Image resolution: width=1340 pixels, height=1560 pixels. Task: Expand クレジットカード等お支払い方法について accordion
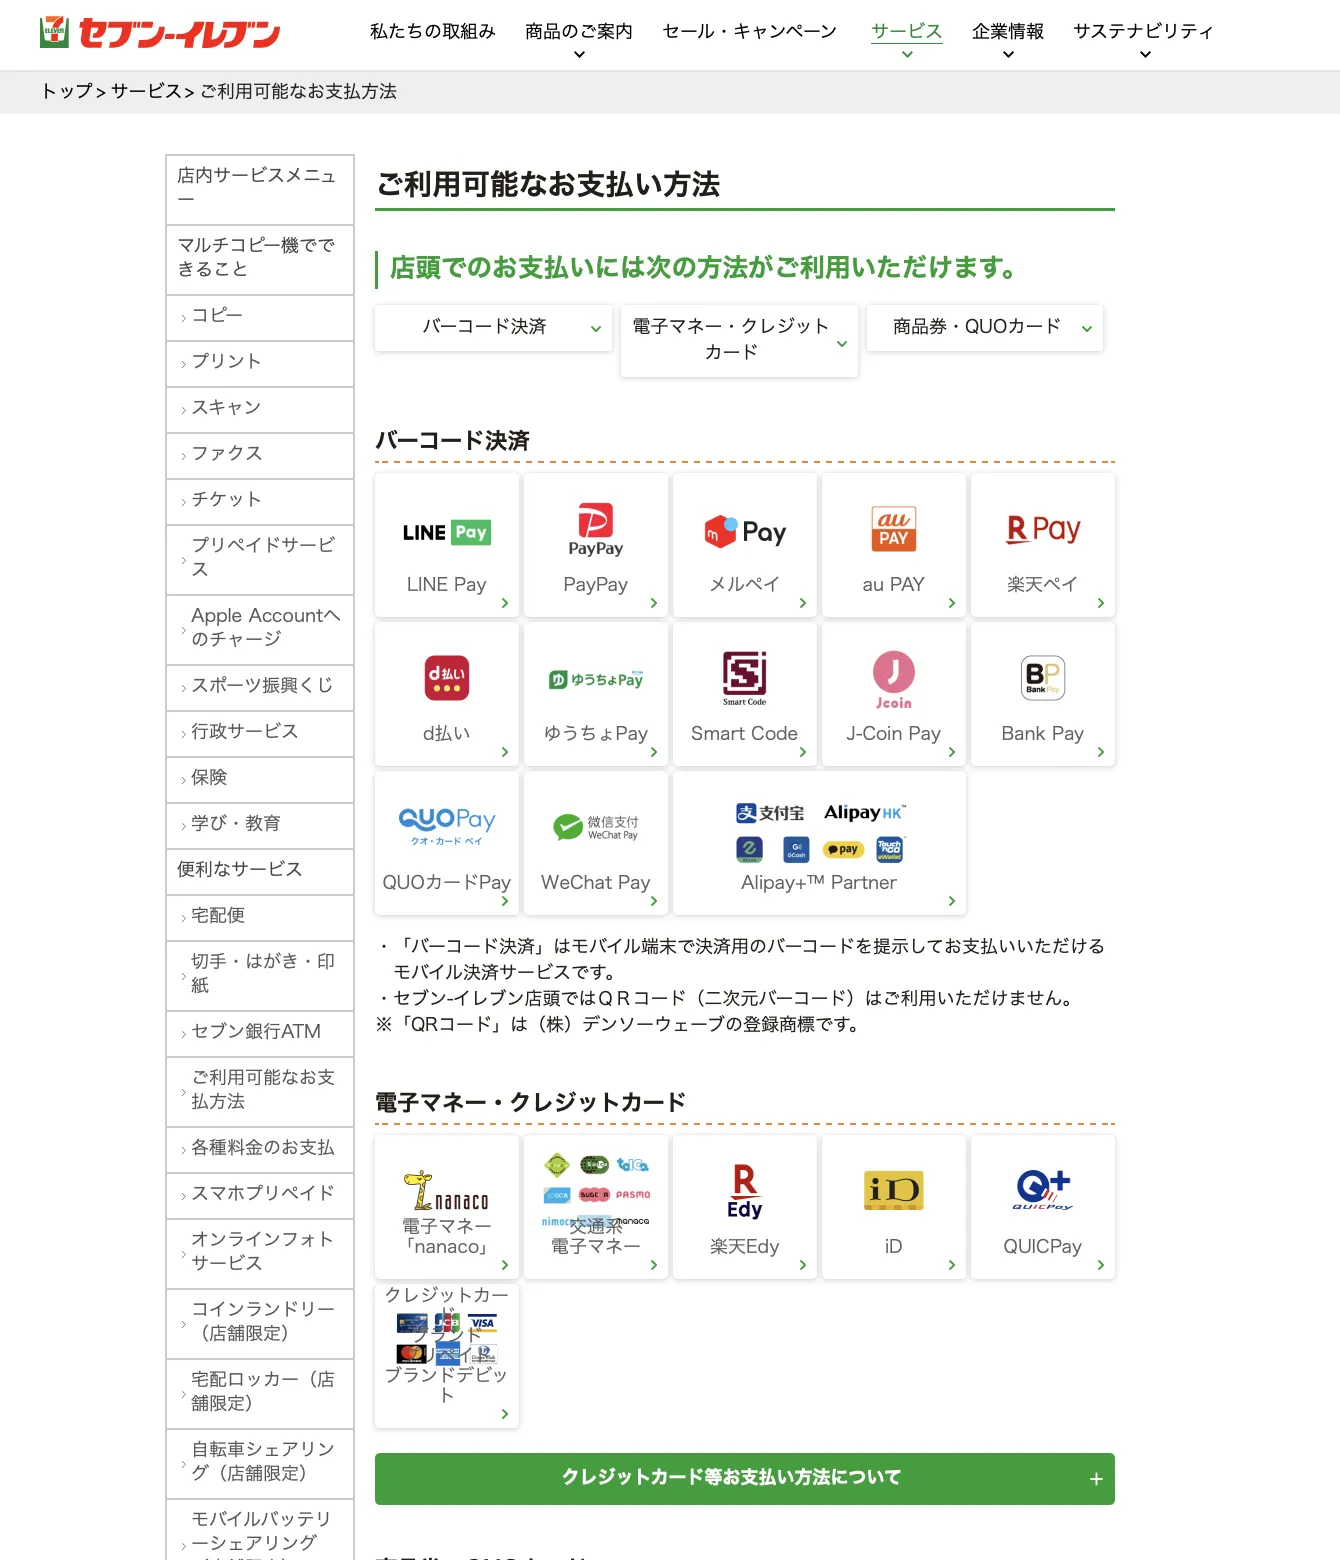pyautogui.click(x=745, y=1478)
